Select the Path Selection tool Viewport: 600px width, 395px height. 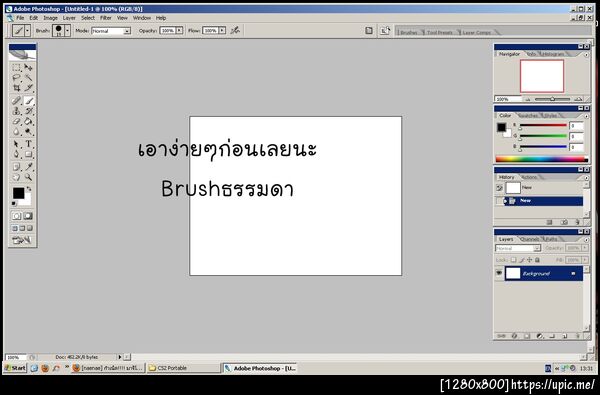pos(16,144)
